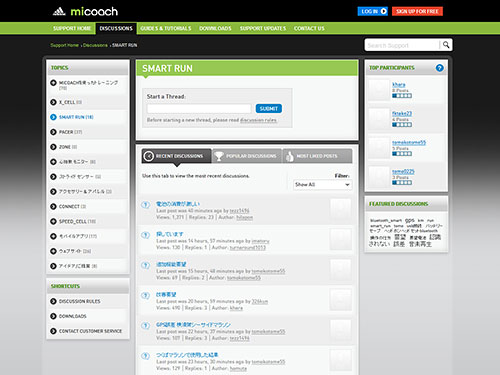Screen dimensions: 500x375
Task: Click Discussions breadcrumb link
Action: [95, 45]
